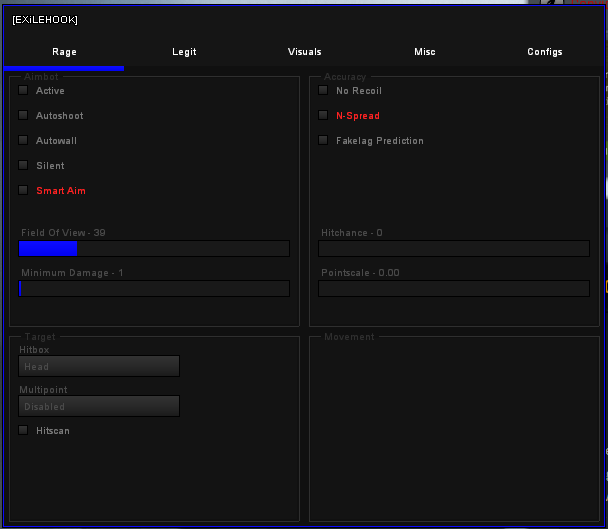This screenshot has width=608, height=529.
Task: Toggle the Autoshoot checkbox
Action: pyautogui.click(x=24, y=116)
